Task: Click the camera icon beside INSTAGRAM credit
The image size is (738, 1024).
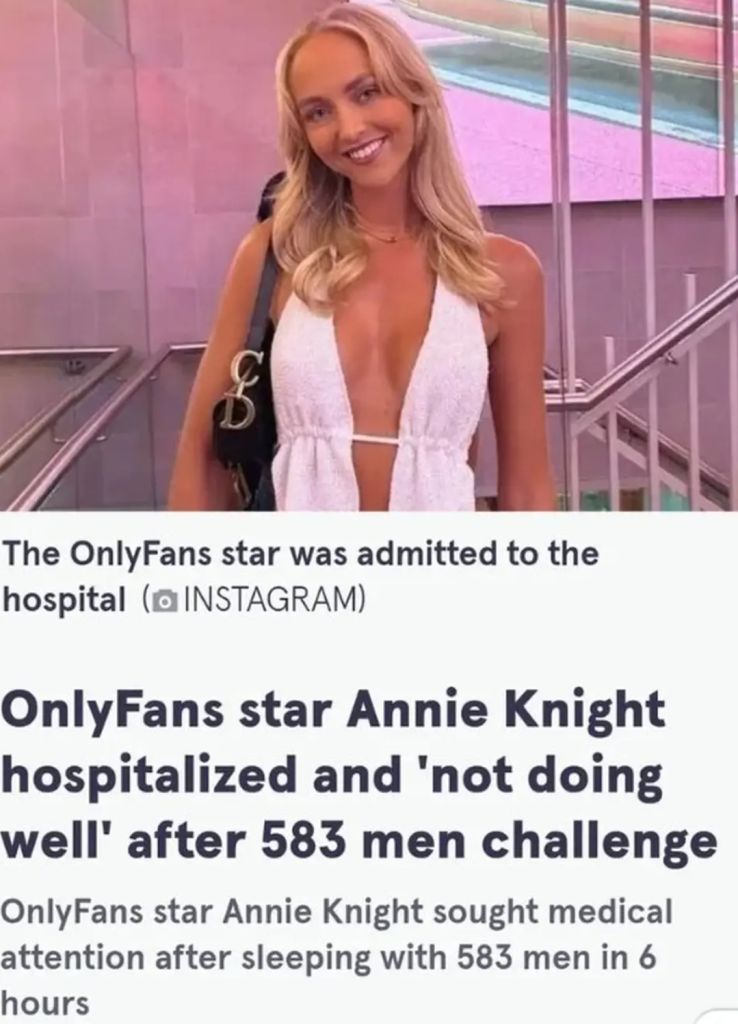Action: tap(167, 599)
